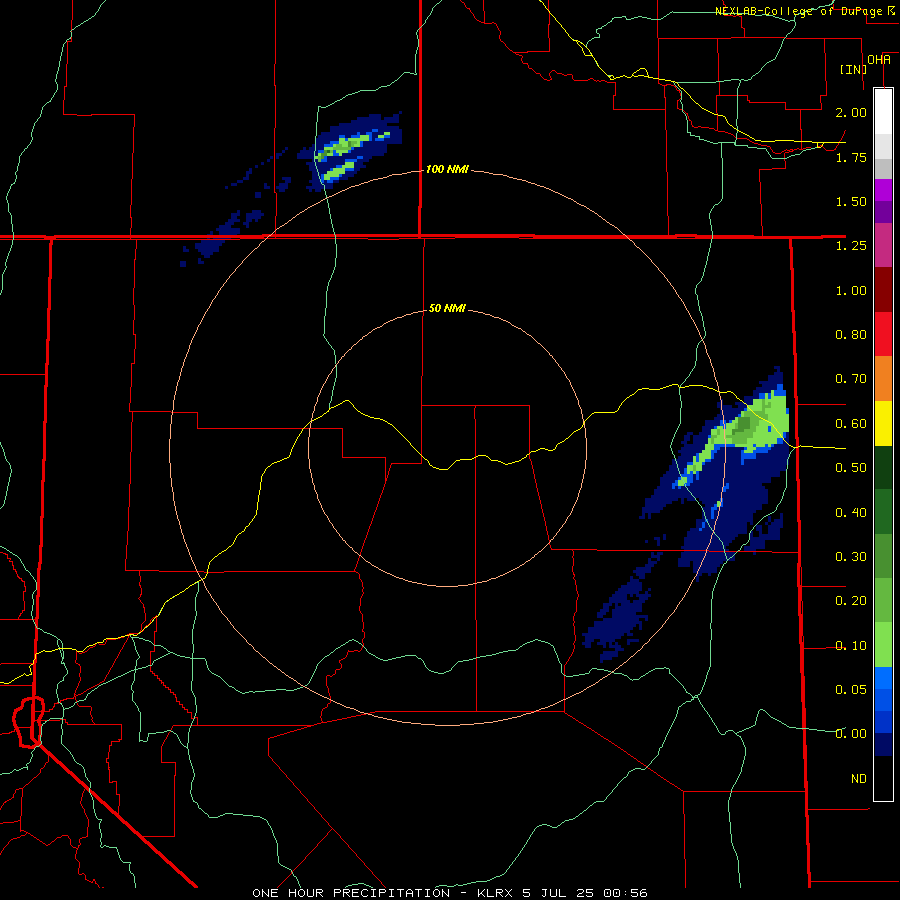Click the 50 NMI range ring label

(447, 308)
